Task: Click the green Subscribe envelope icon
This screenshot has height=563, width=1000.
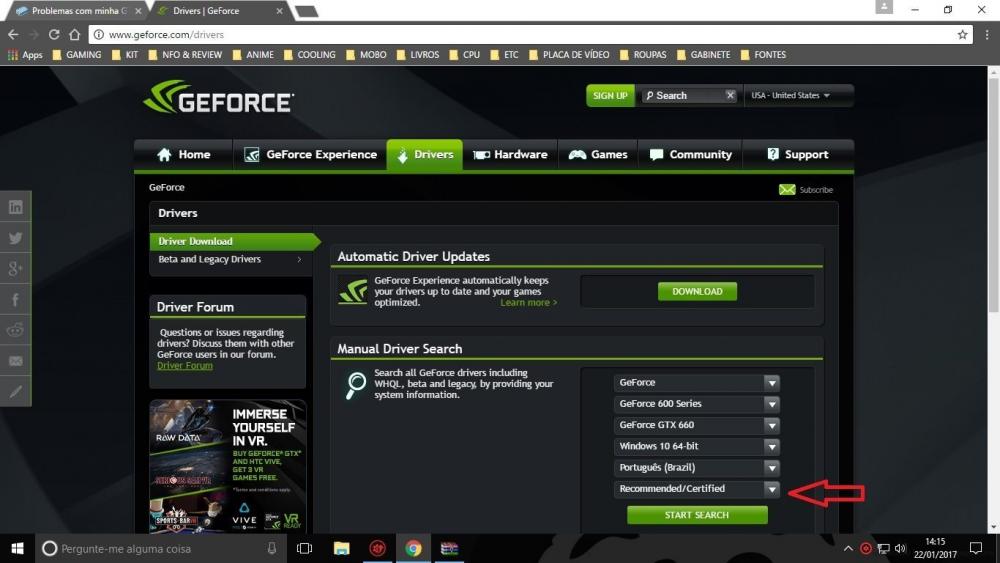Action: [787, 190]
